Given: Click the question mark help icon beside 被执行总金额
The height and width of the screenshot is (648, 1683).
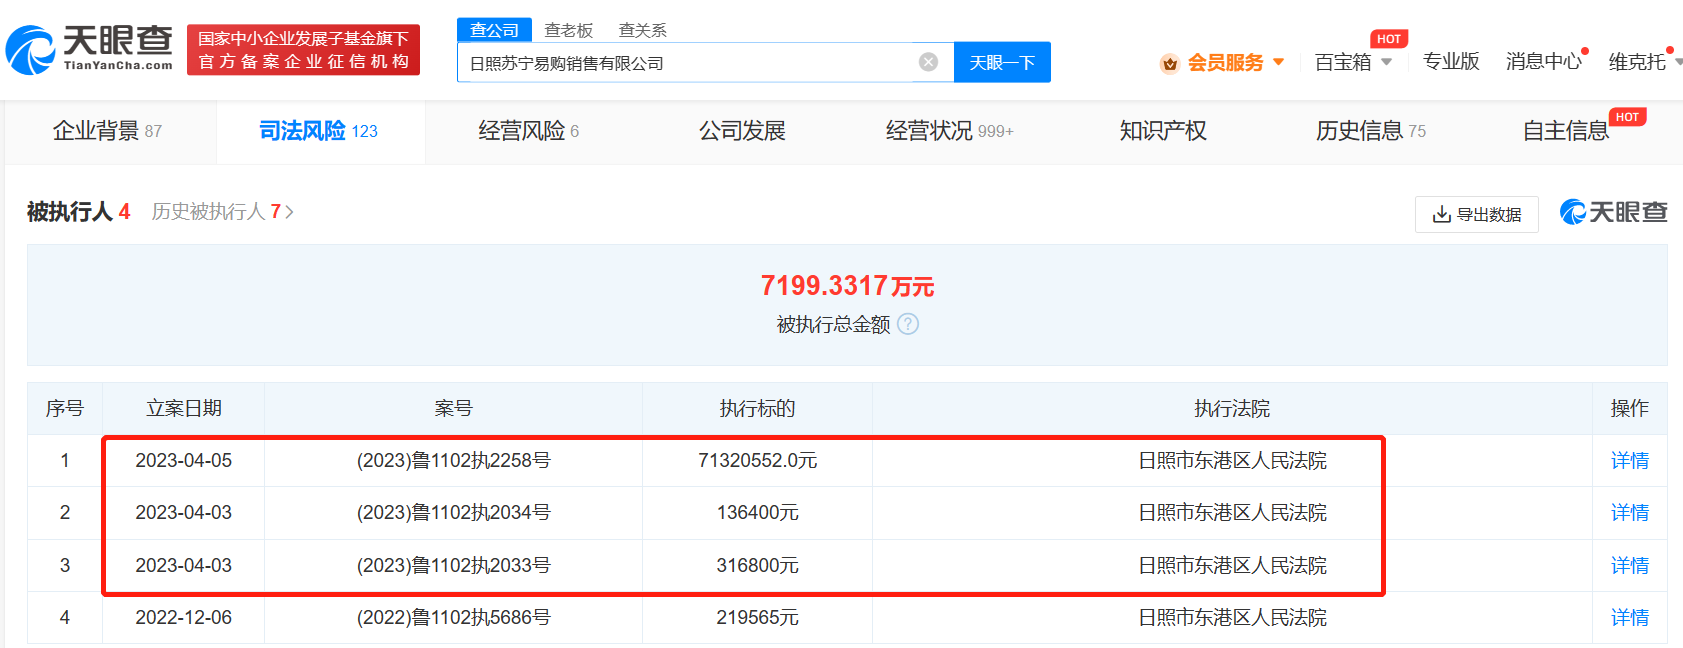Looking at the screenshot, I should (x=908, y=324).
